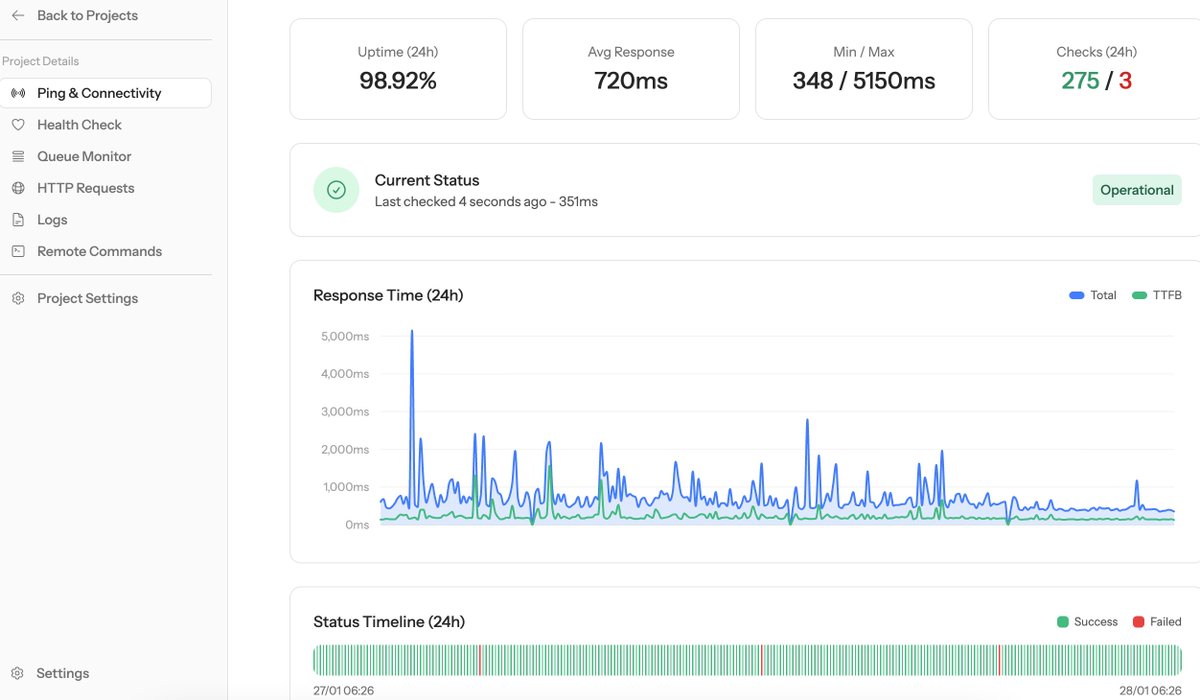Click the first red failed timeline marker

point(479,660)
